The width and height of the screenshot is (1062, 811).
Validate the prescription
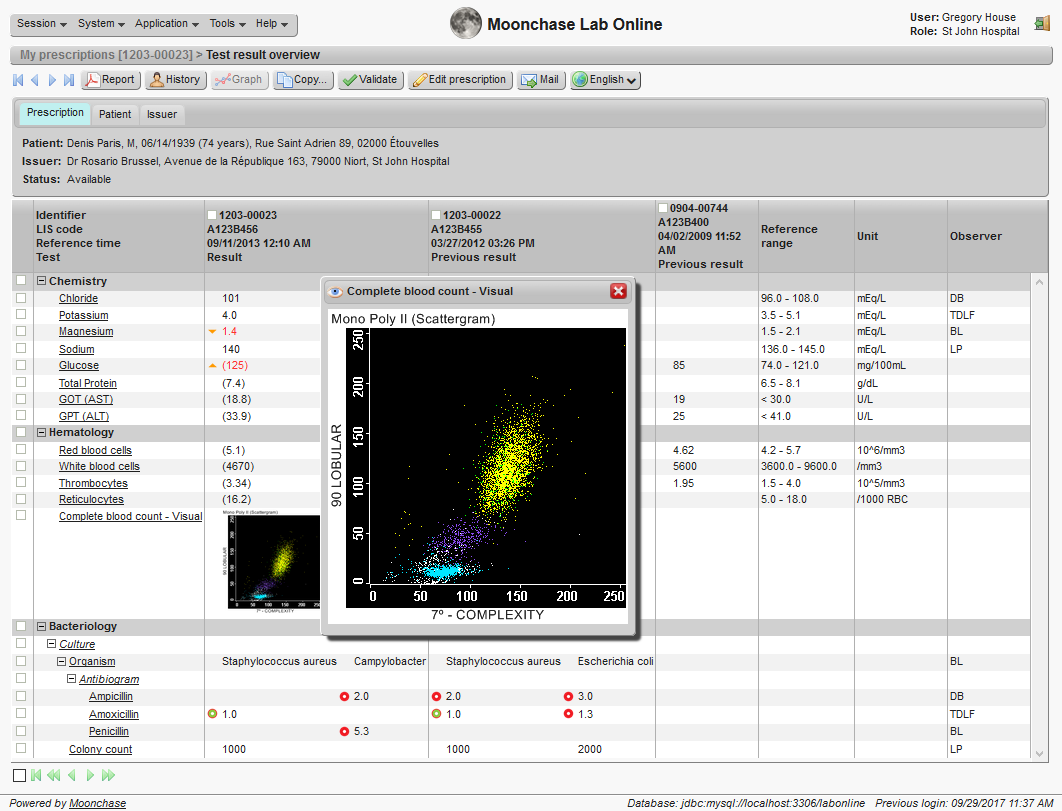370,80
